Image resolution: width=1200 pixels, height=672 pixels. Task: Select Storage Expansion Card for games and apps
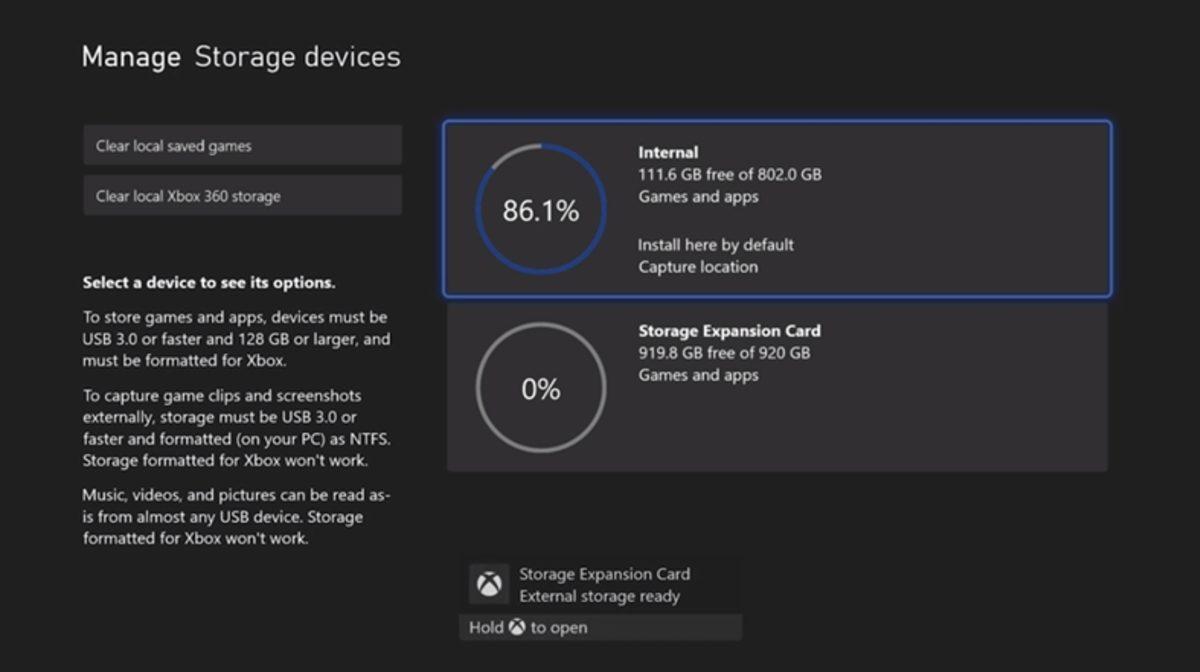point(778,387)
